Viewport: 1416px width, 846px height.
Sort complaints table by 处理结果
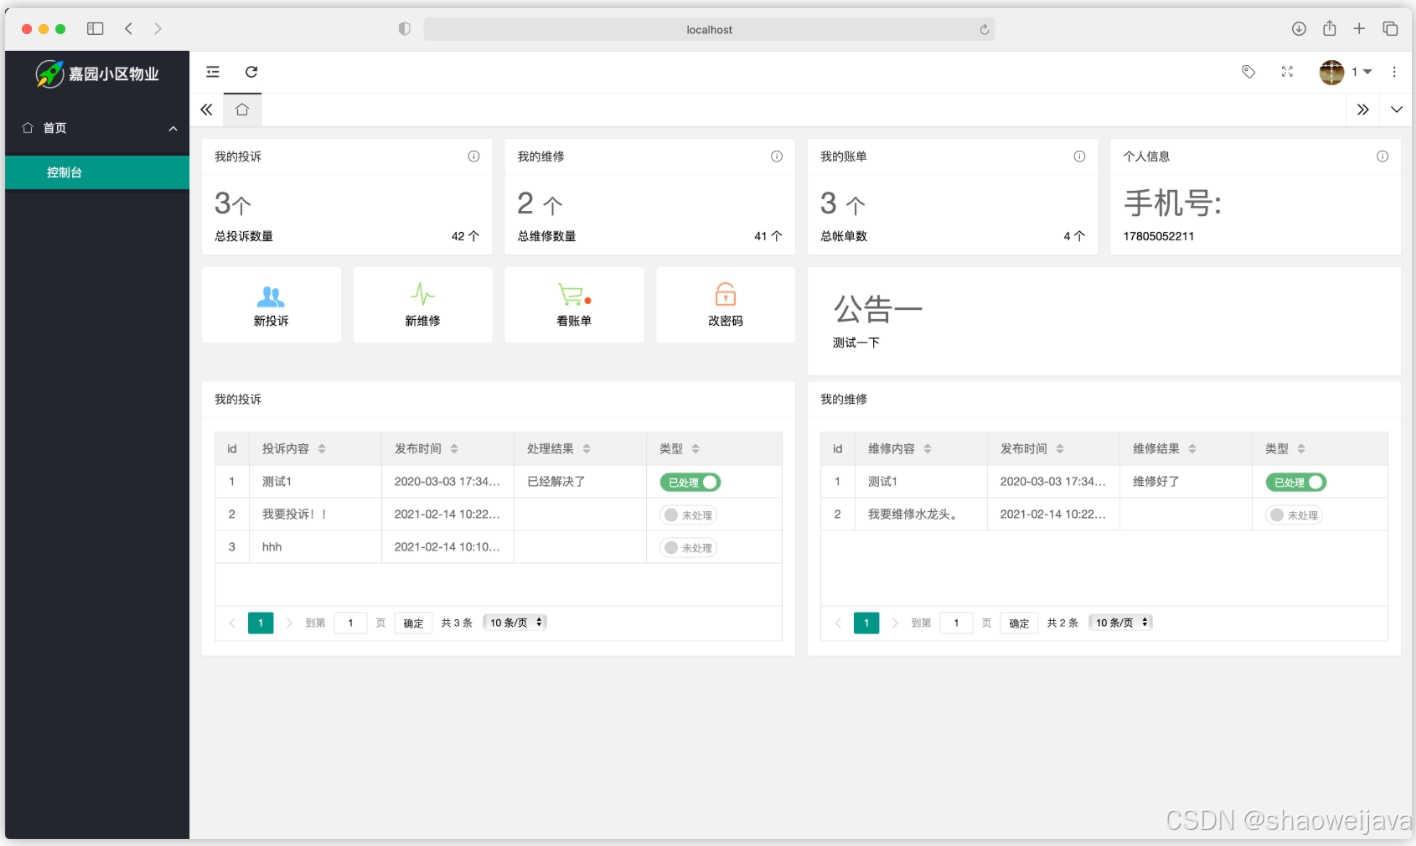point(587,449)
